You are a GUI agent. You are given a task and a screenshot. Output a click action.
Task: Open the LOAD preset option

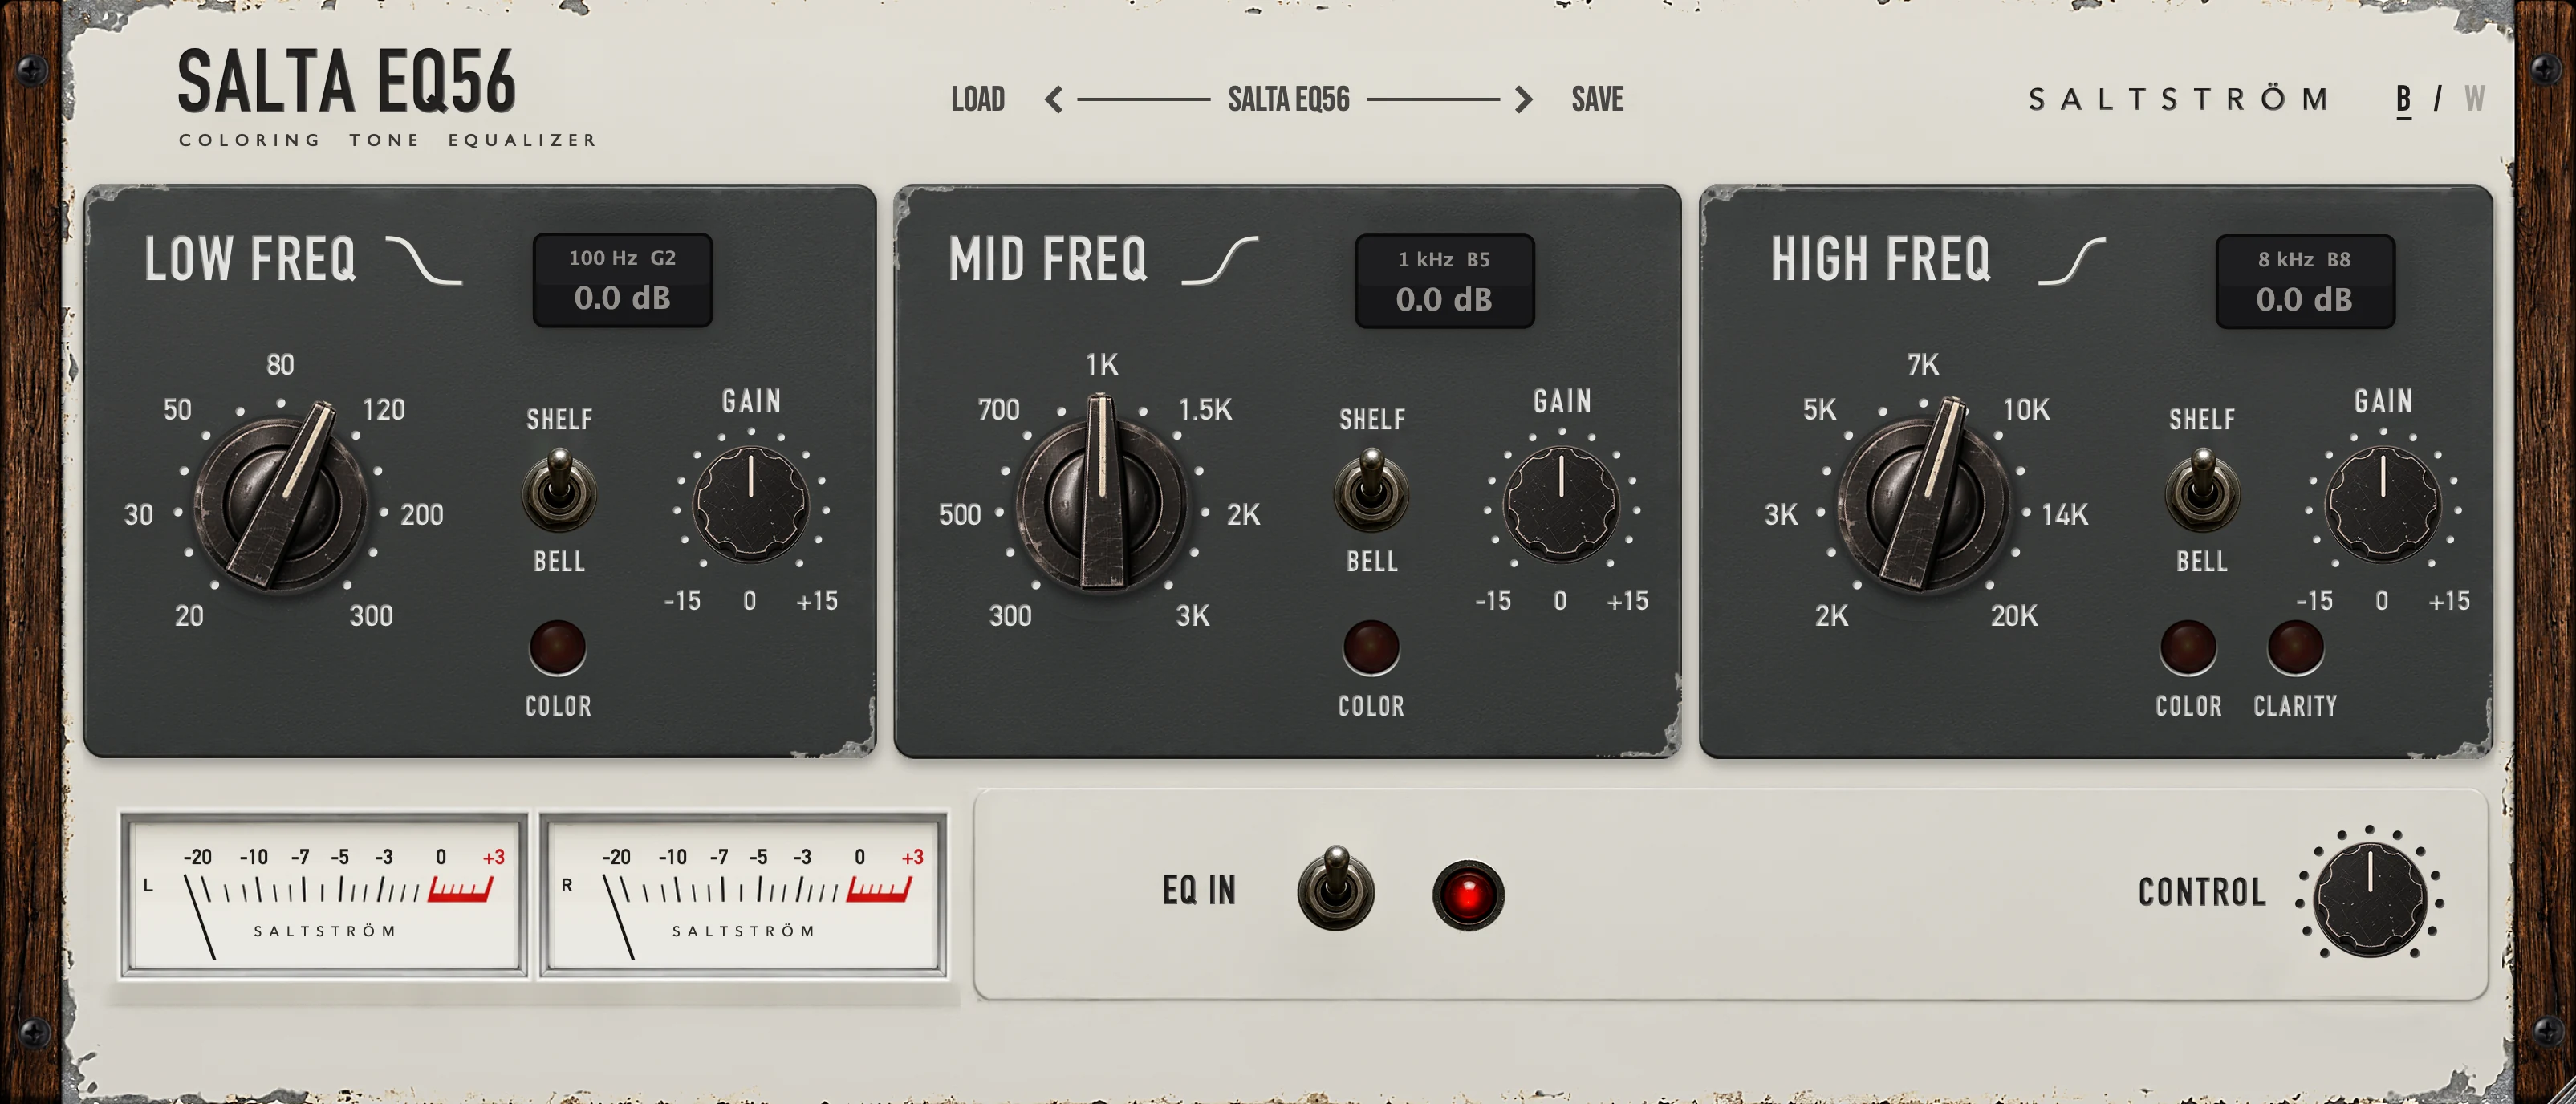point(978,99)
